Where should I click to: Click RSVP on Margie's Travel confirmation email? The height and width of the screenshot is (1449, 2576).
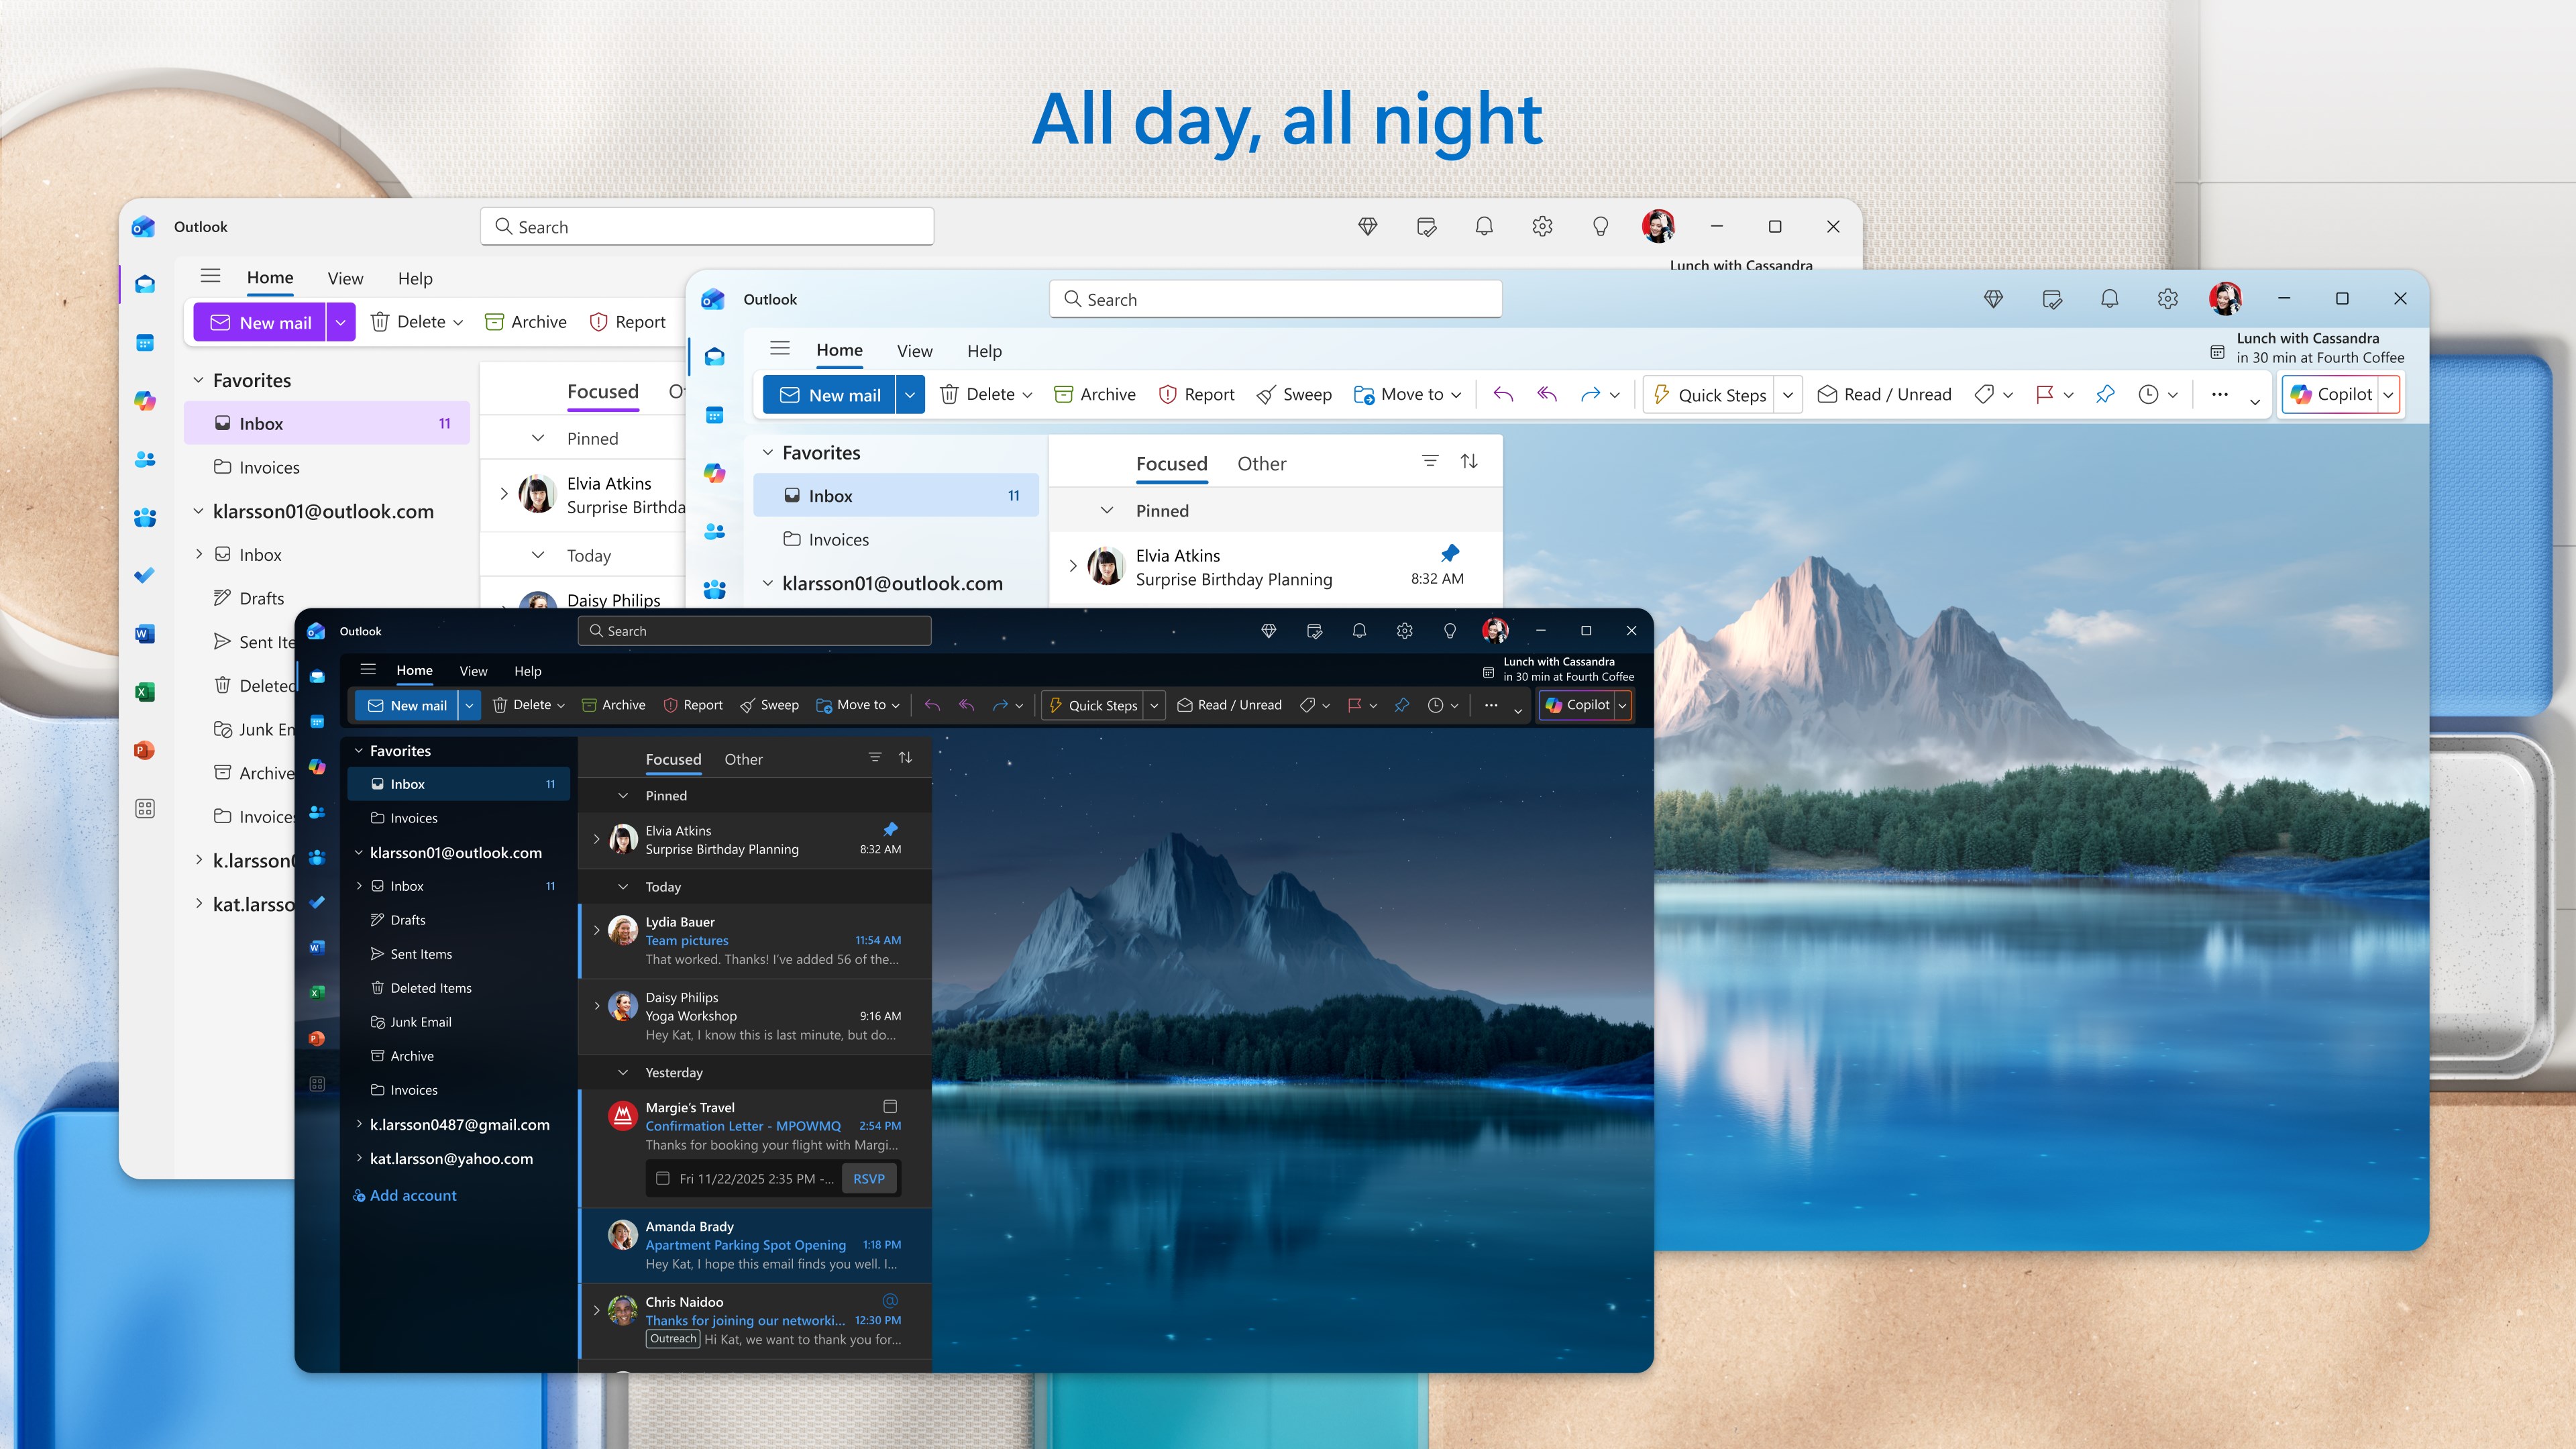click(868, 1178)
